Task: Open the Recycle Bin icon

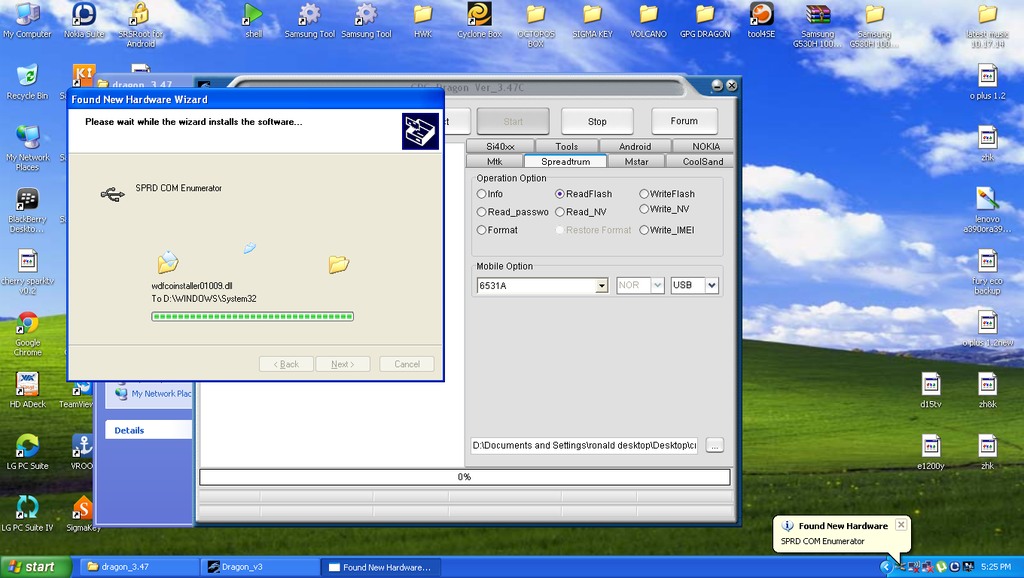Action: click(x=27, y=77)
